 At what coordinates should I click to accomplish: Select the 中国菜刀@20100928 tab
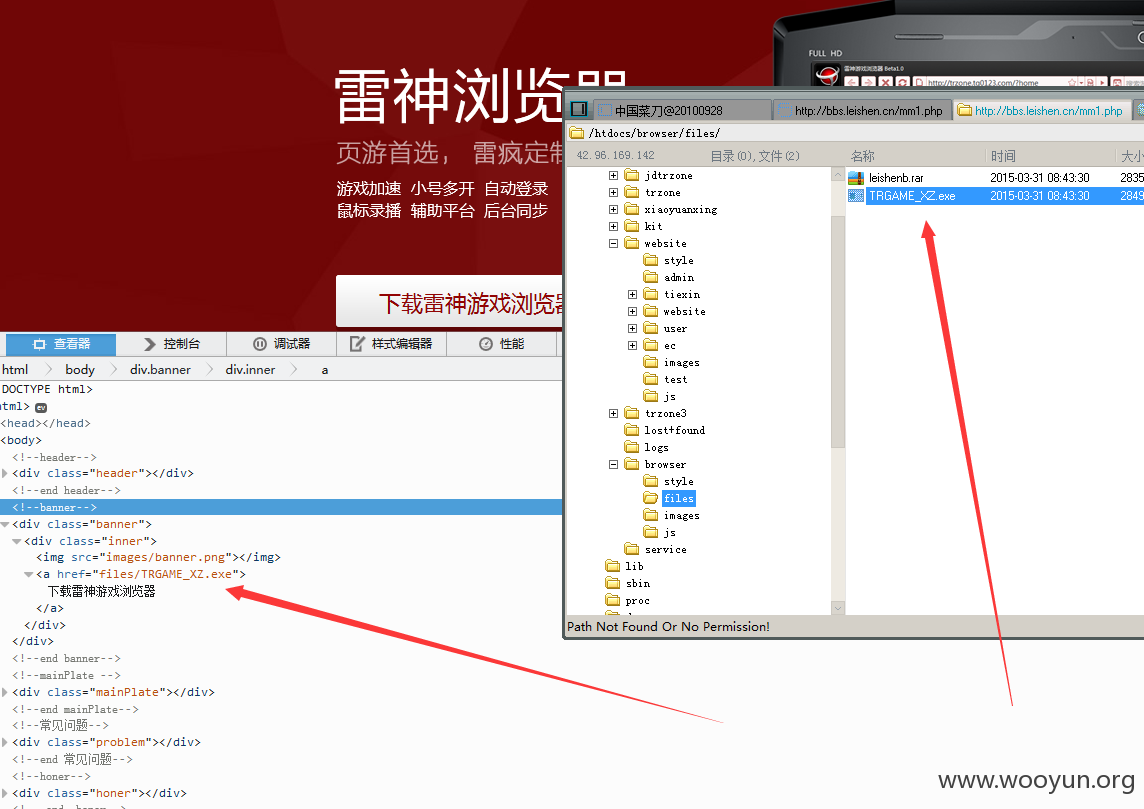pyautogui.click(x=681, y=110)
